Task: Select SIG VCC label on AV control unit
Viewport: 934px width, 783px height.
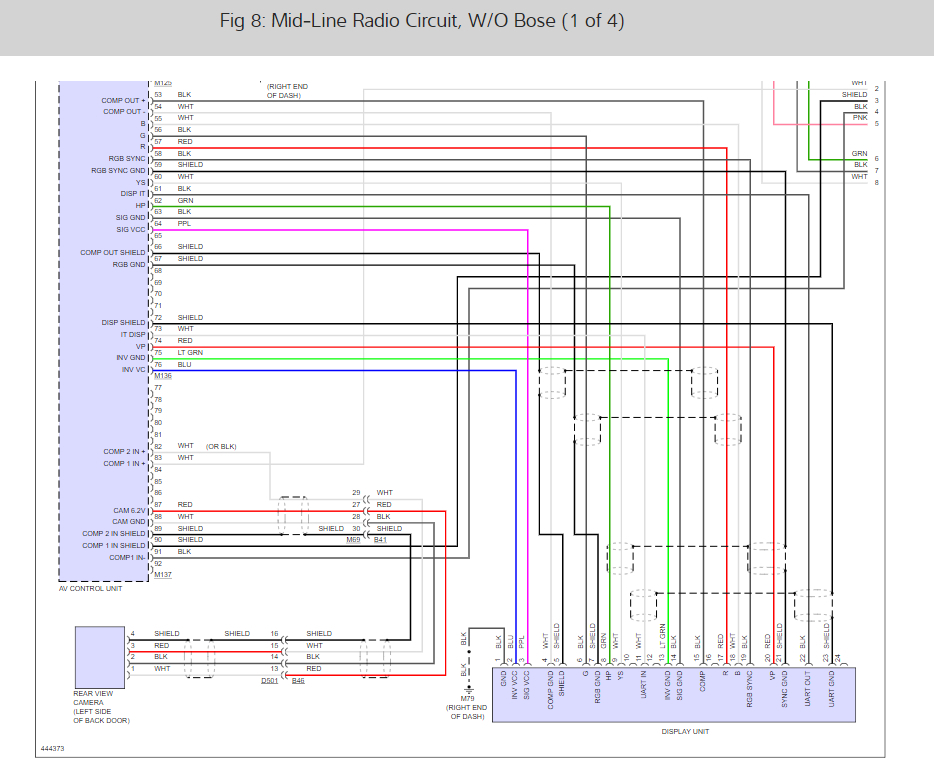Action: tap(130, 229)
